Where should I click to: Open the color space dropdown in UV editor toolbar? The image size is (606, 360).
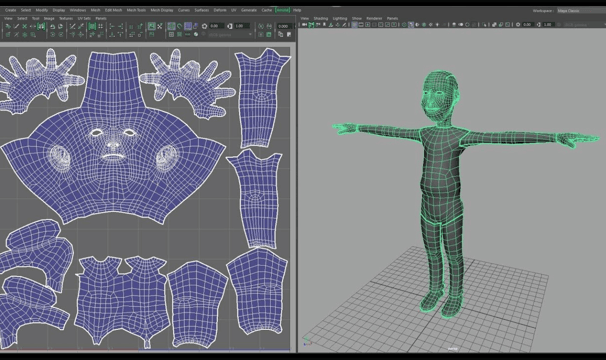point(230,34)
